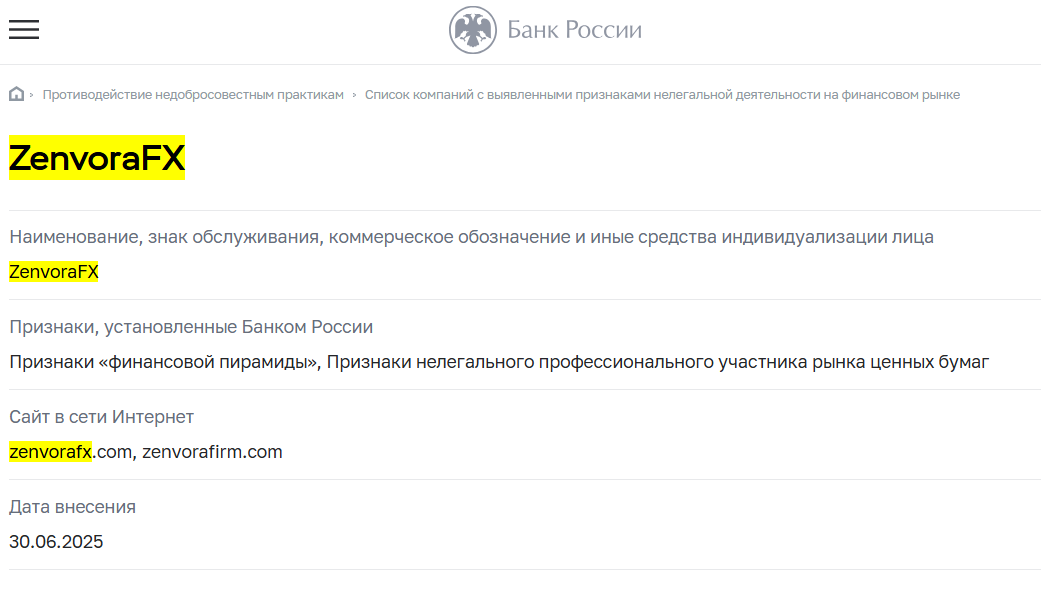Click 'Признаки нелегального профессионального участника' text
This screenshot has height=595, width=1041.
click(658, 362)
